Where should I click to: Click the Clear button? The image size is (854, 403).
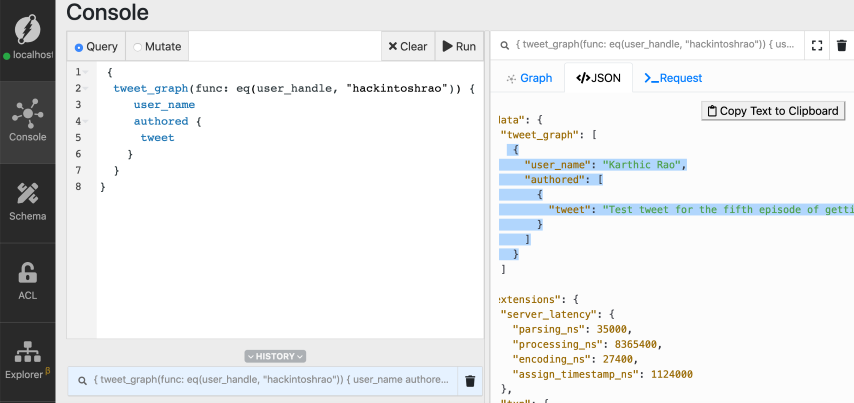pyautogui.click(x=407, y=46)
